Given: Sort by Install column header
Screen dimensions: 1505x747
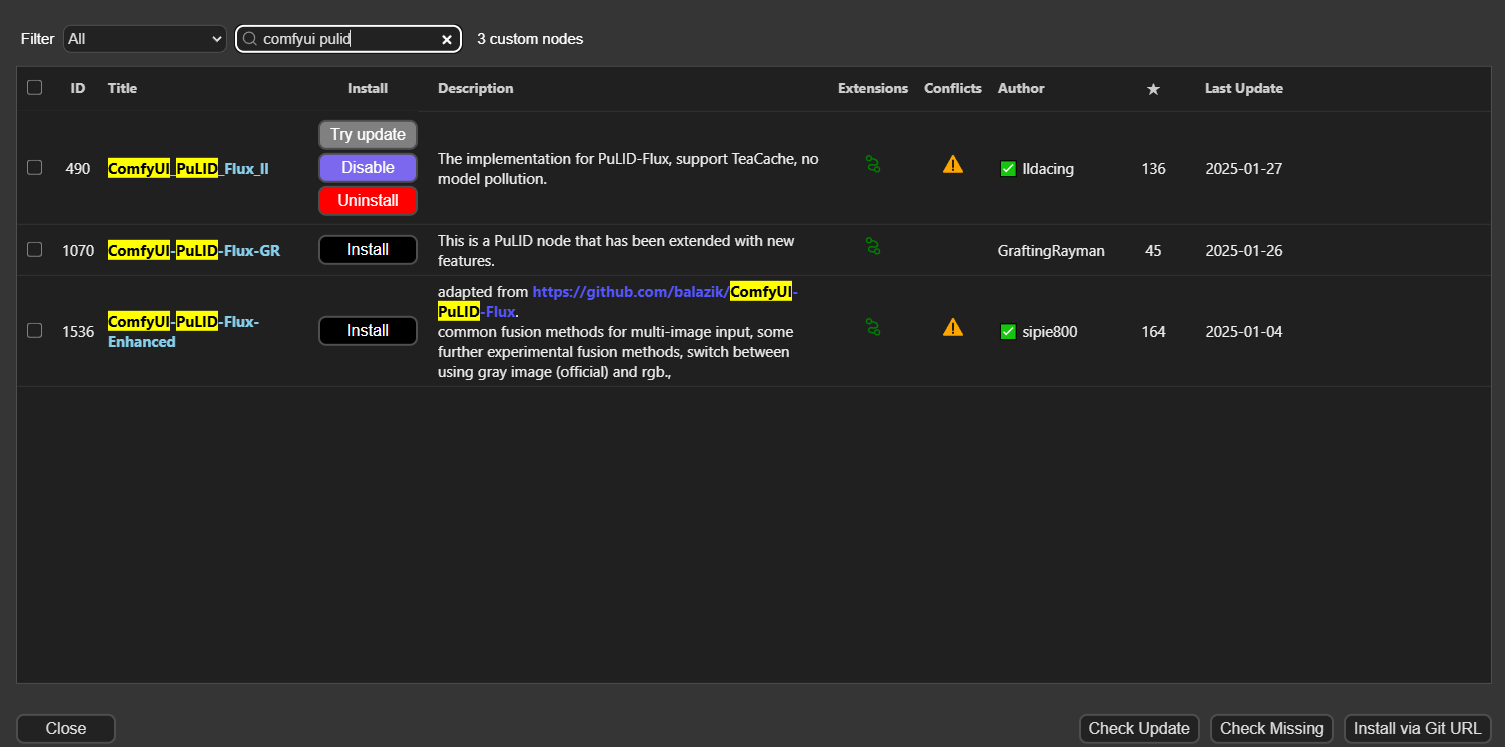Looking at the screenshot, I should tap(368, 88).
